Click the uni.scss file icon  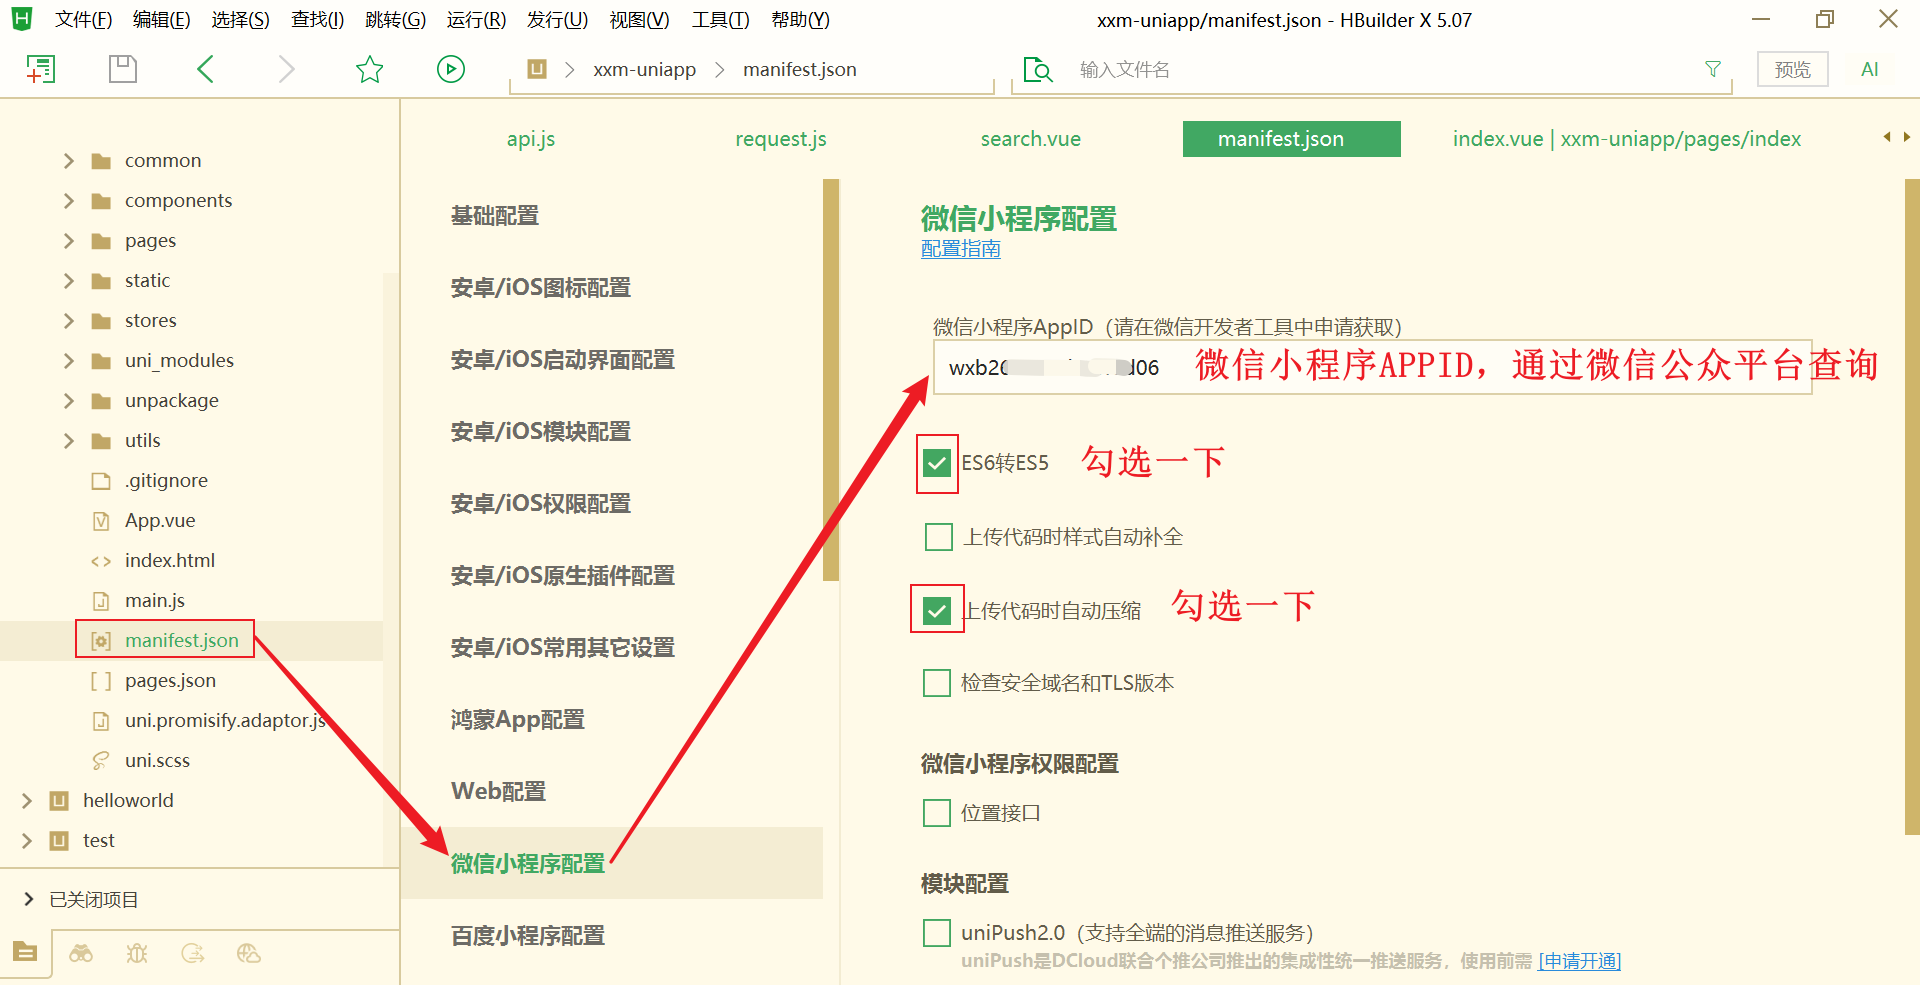pyautogui.click(x=101, y=761)
